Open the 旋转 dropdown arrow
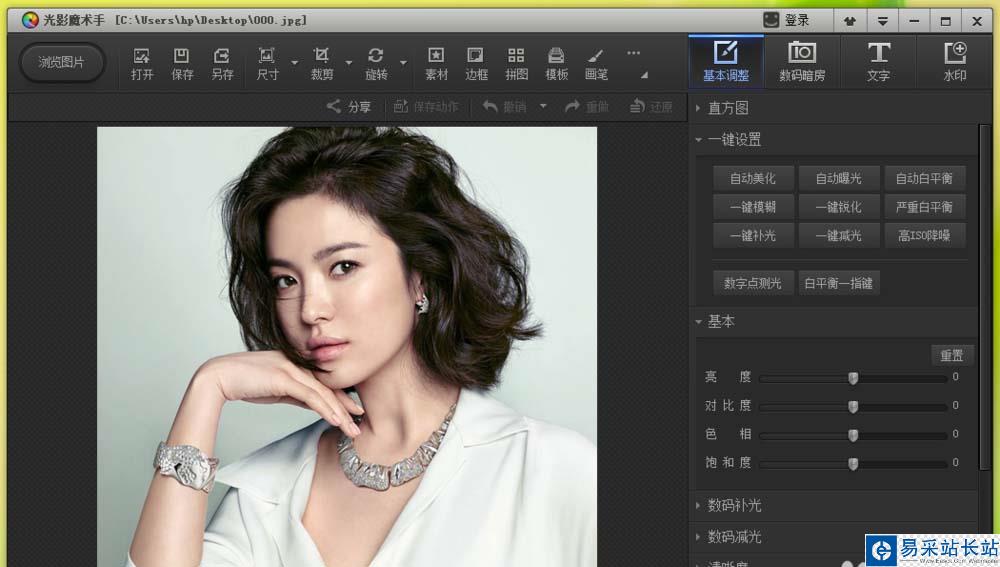The width and height of the screenshot is (1000, 567). pos(403,63)
